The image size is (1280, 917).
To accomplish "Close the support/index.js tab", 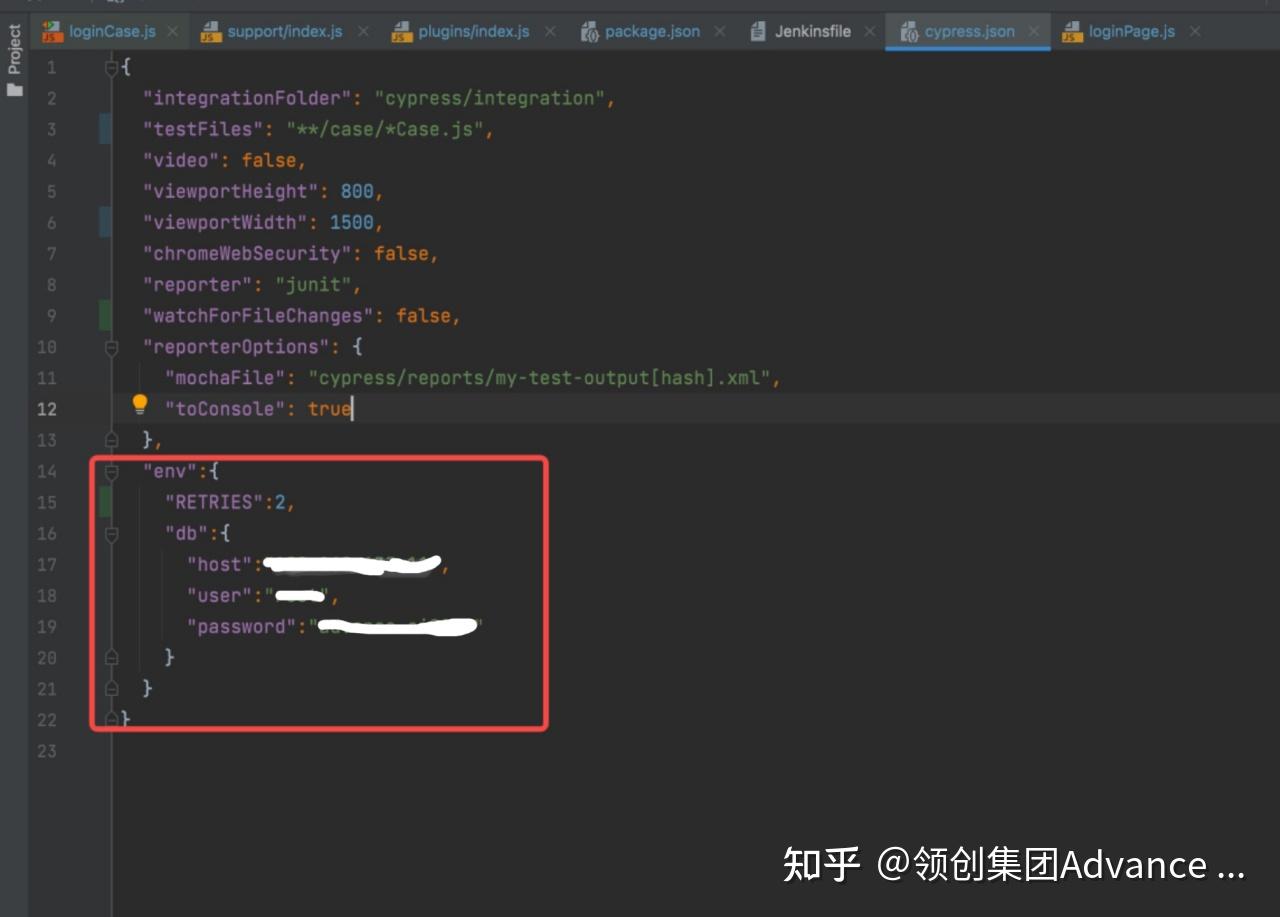I will pos(363,31).
